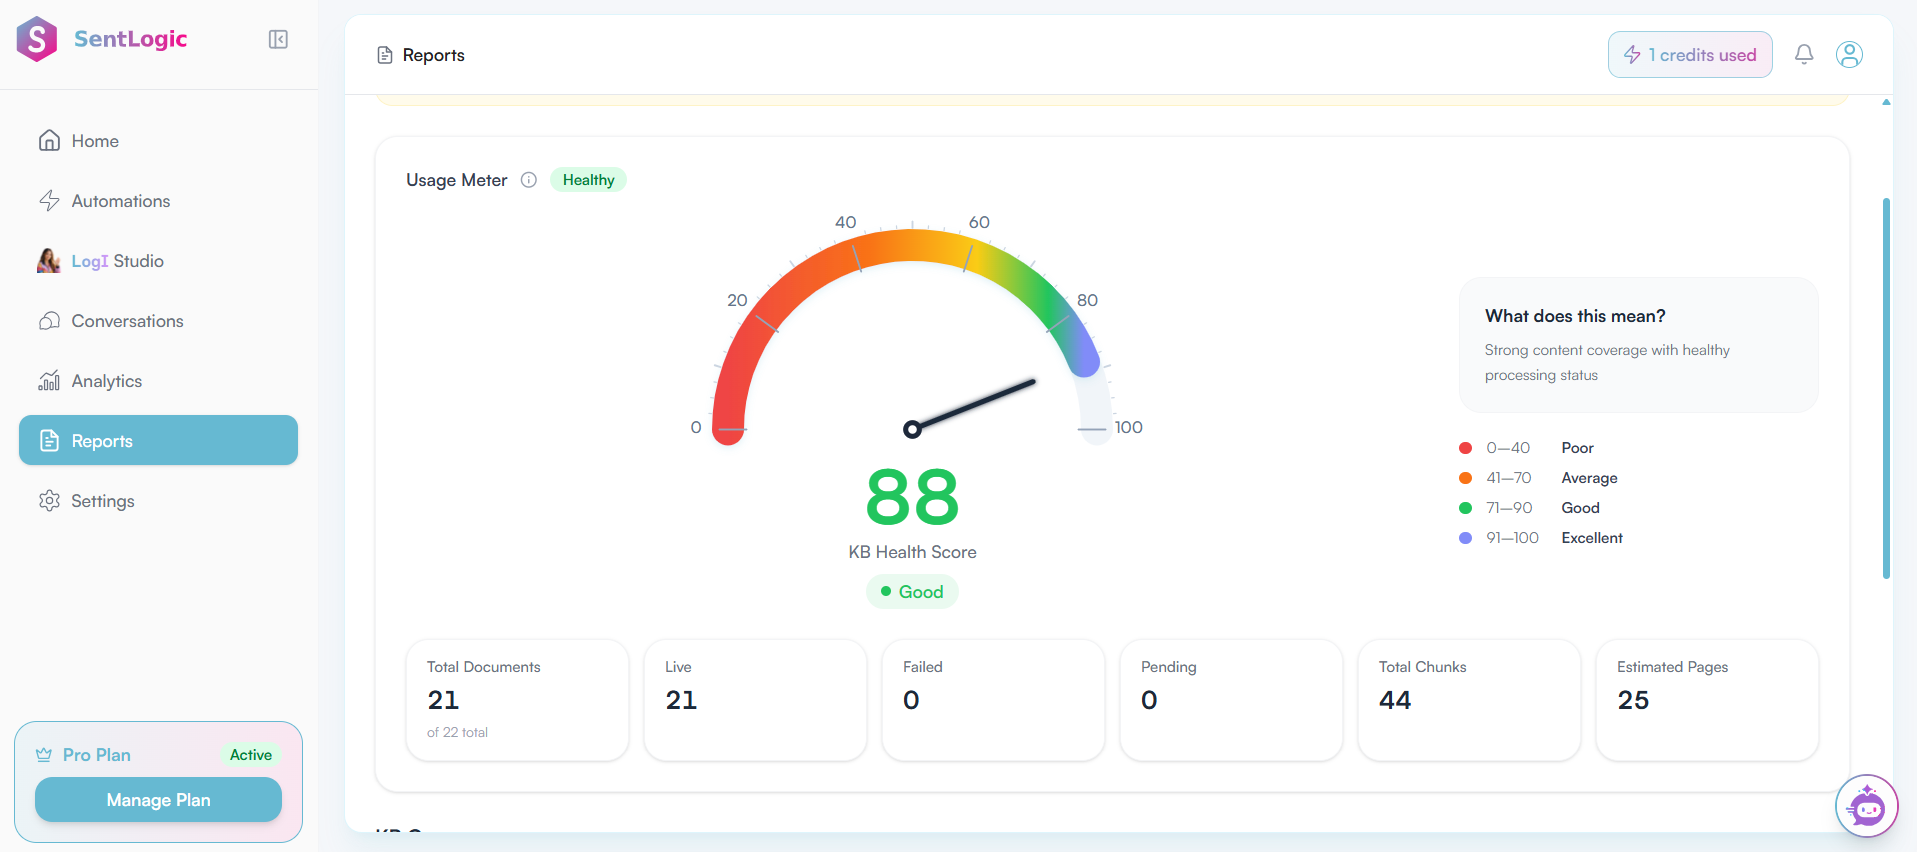Click the 1 credits used button
Screen dimensions: 1917x852
(x=1690, y=55)
